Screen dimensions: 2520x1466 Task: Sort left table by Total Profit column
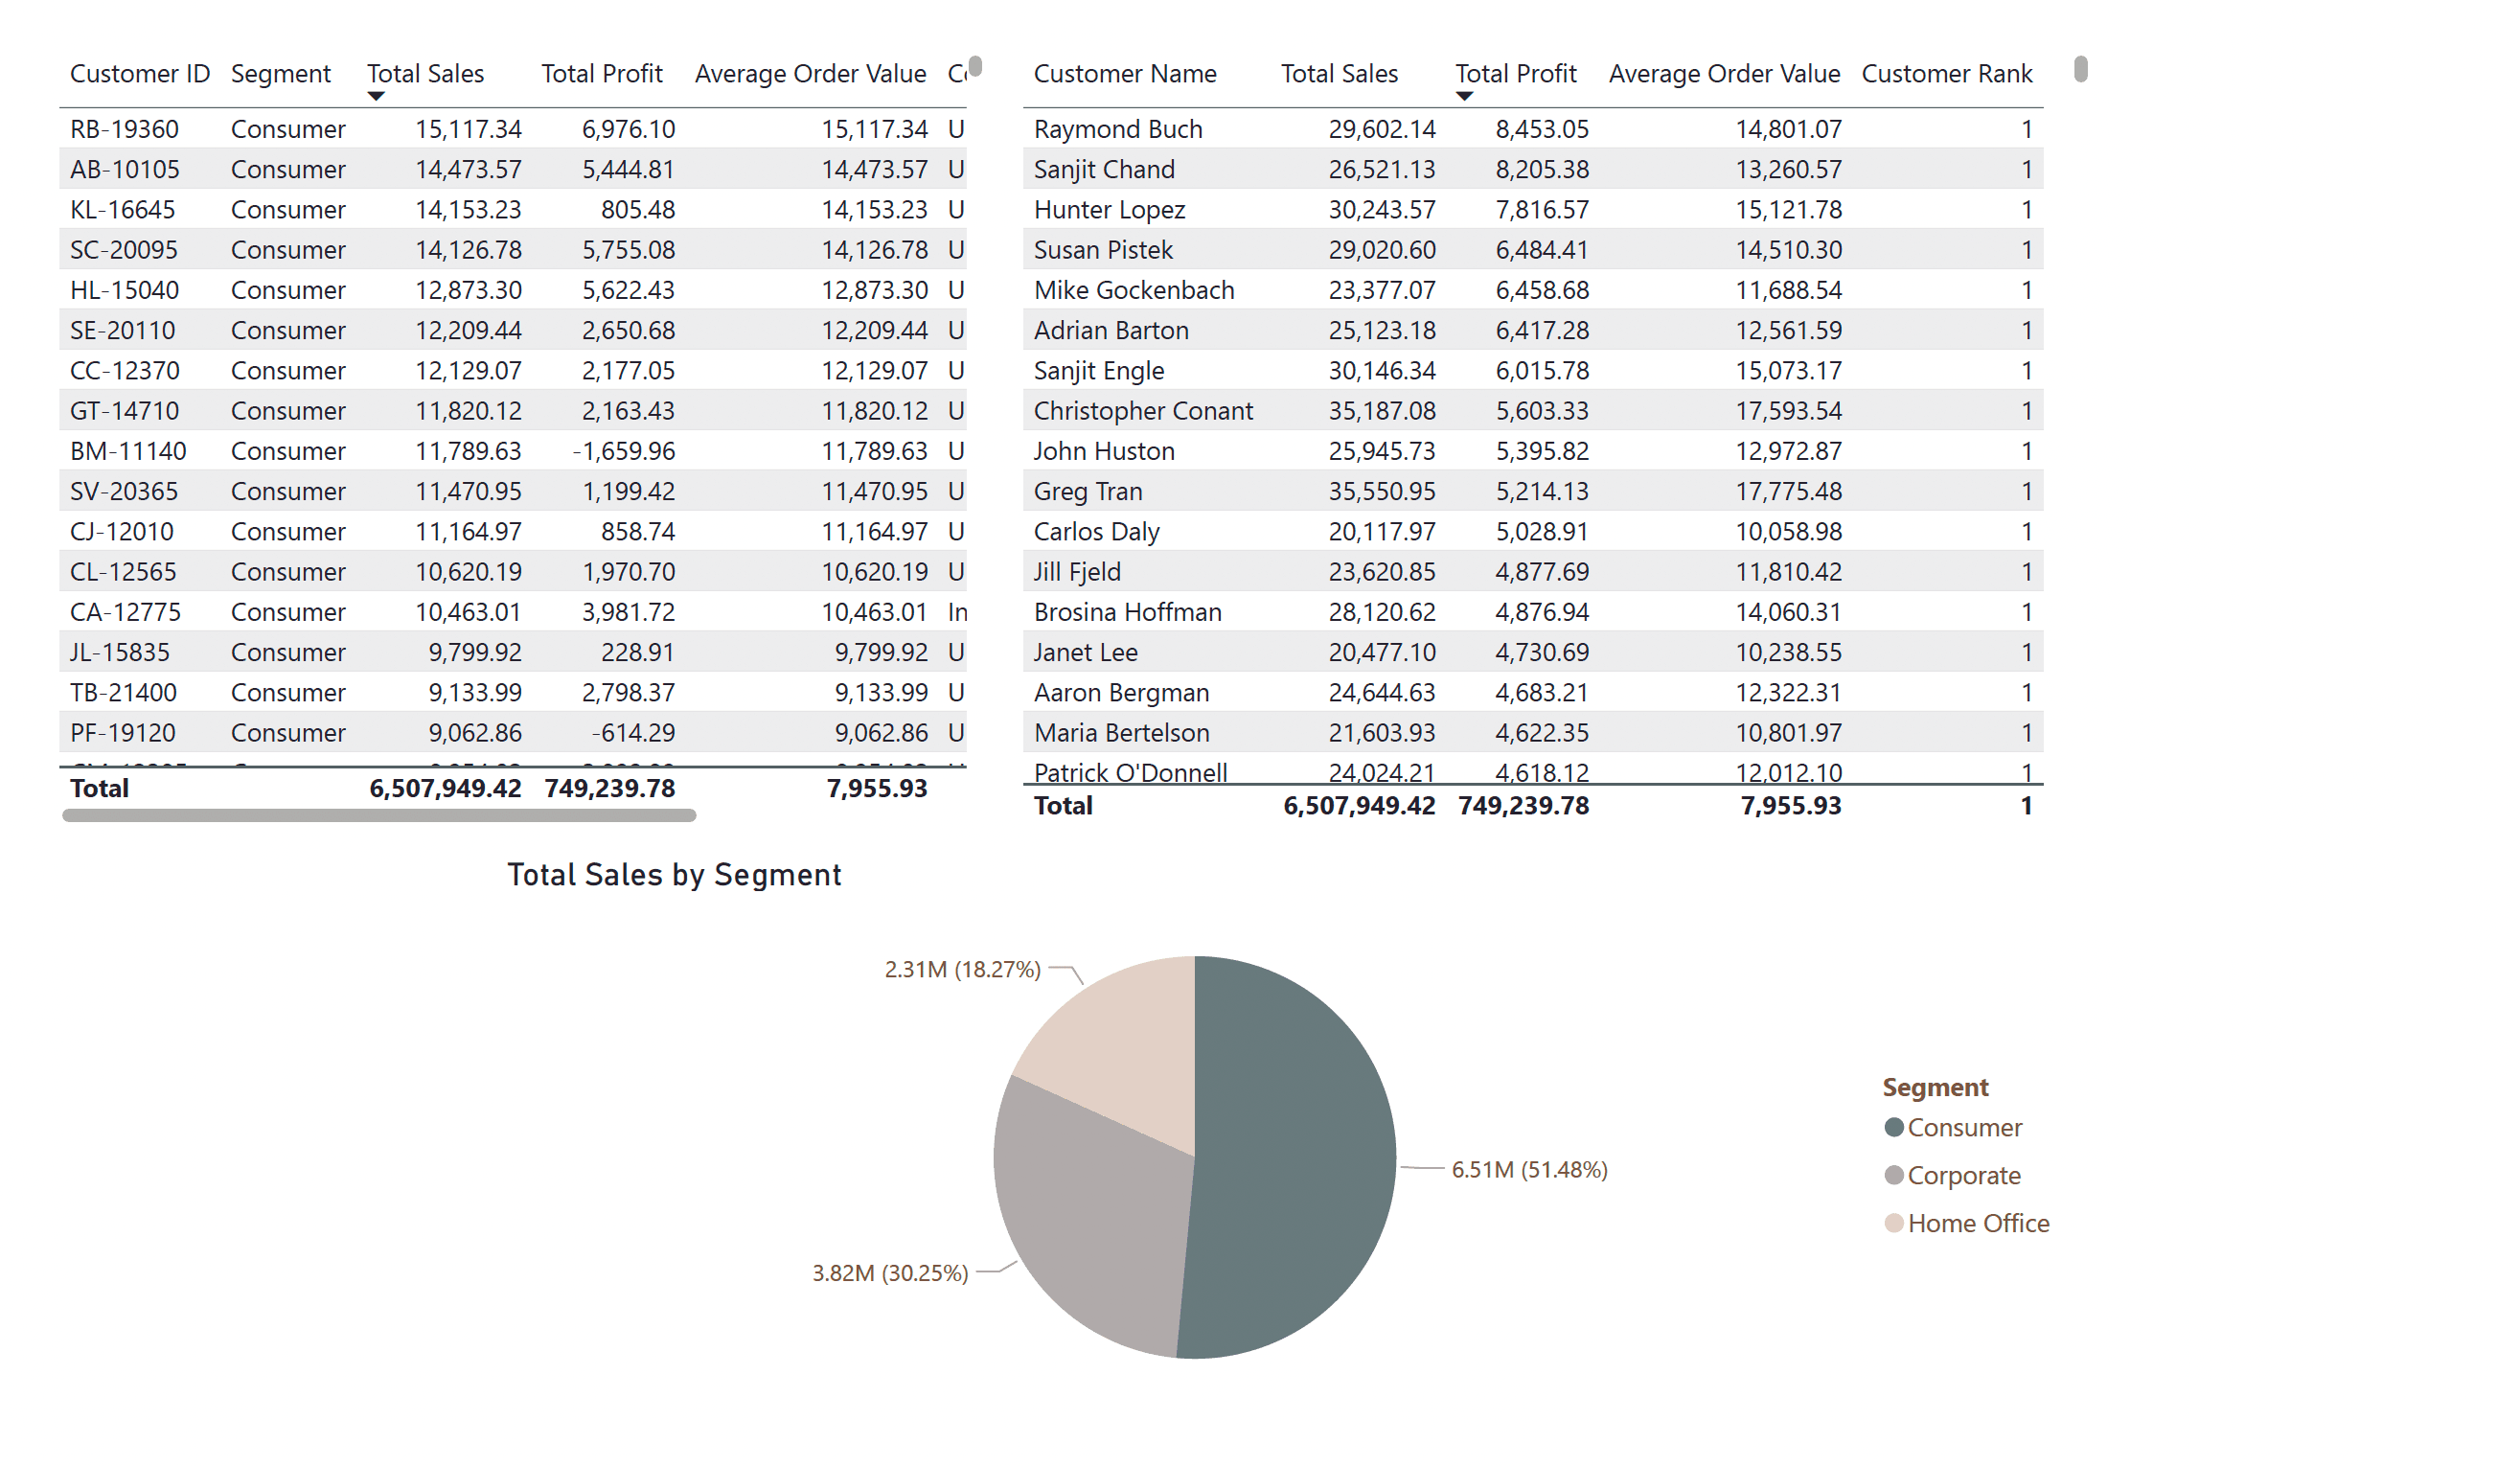coord(601,73)
